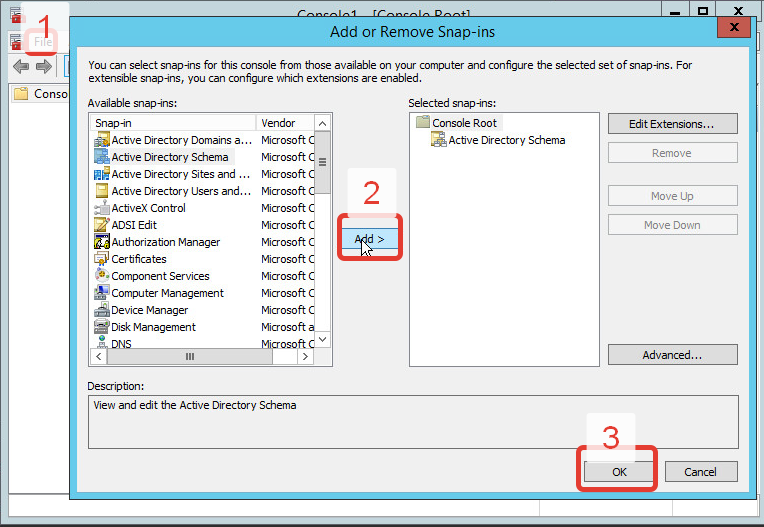Click the snap-in list scroll up arrow
Image resolution: width=764 pixels, height=527 pixels.
point(323,124)
